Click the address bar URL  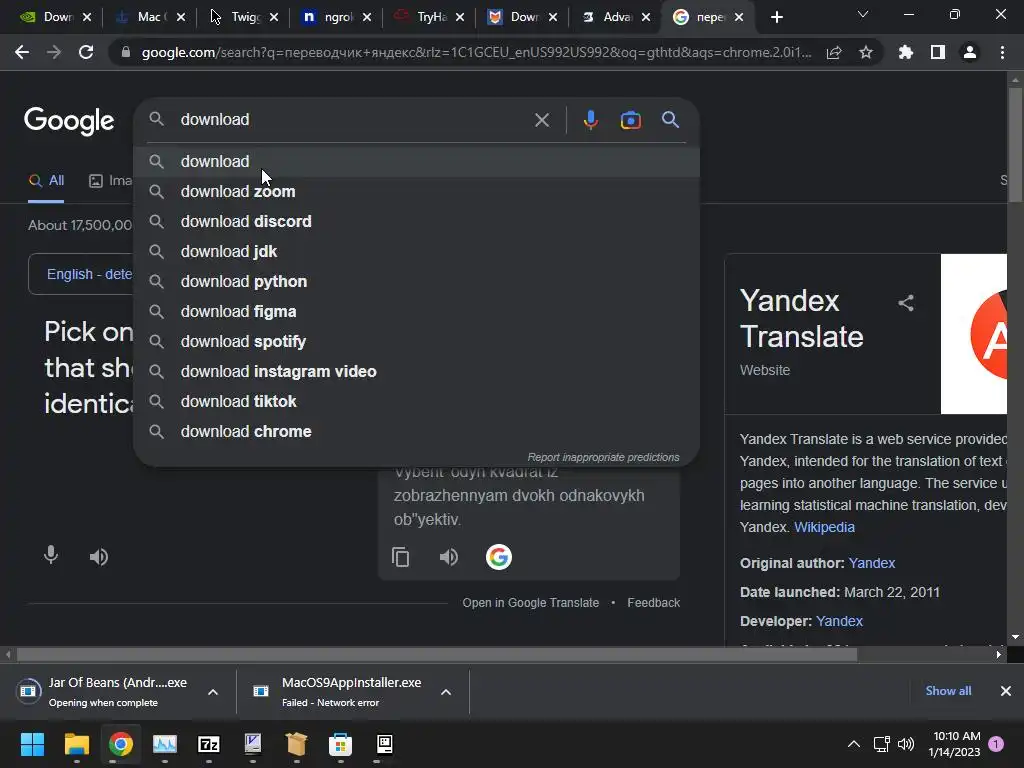pyautogui.click(x=476, y=52)
